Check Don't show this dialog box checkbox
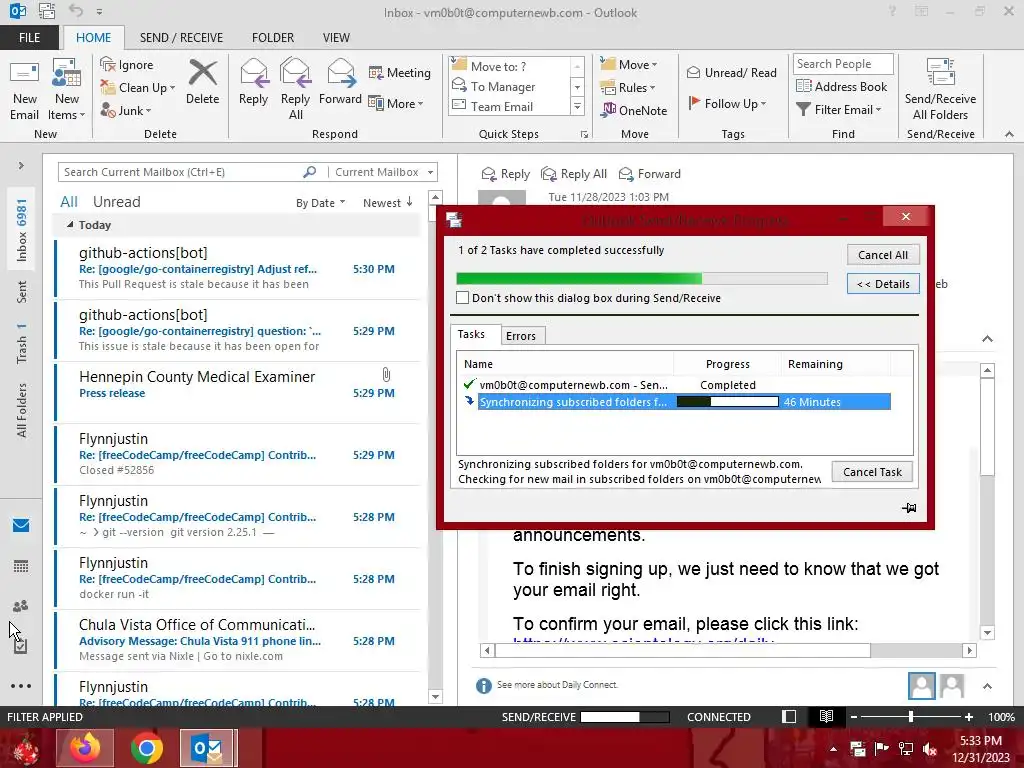 click(462, 298)
